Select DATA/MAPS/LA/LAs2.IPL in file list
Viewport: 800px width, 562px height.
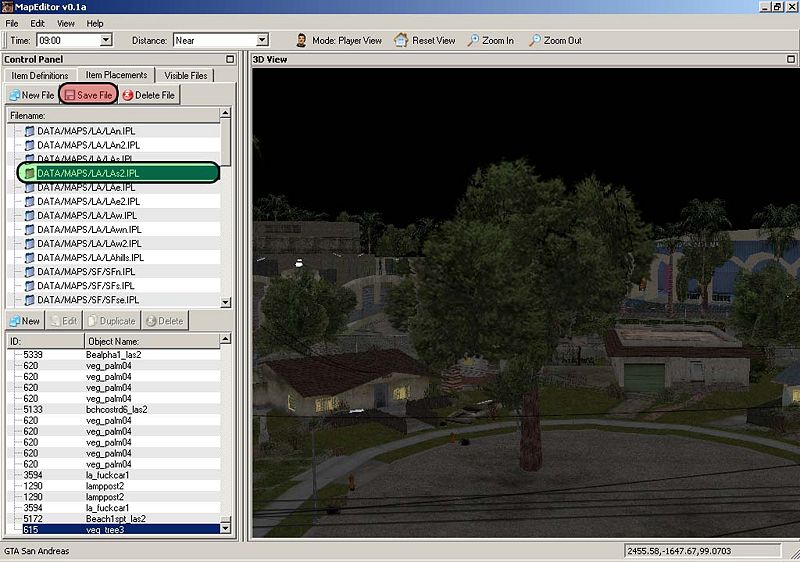[x=88, y=173]
